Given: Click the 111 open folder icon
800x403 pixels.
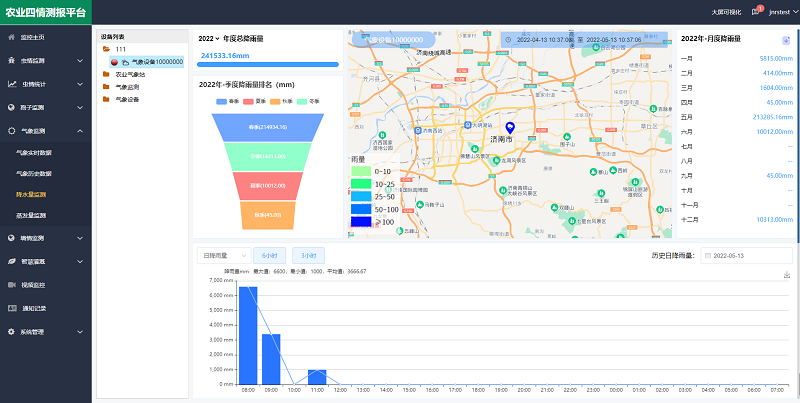Looking at the screenshot, I should tap(106, 48).
